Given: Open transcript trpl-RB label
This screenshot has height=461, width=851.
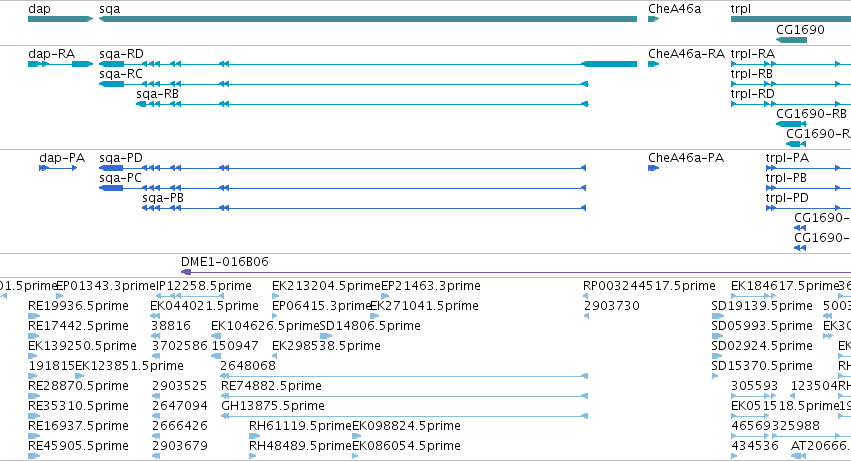Looking at the screenshot, I should [751, 74].
